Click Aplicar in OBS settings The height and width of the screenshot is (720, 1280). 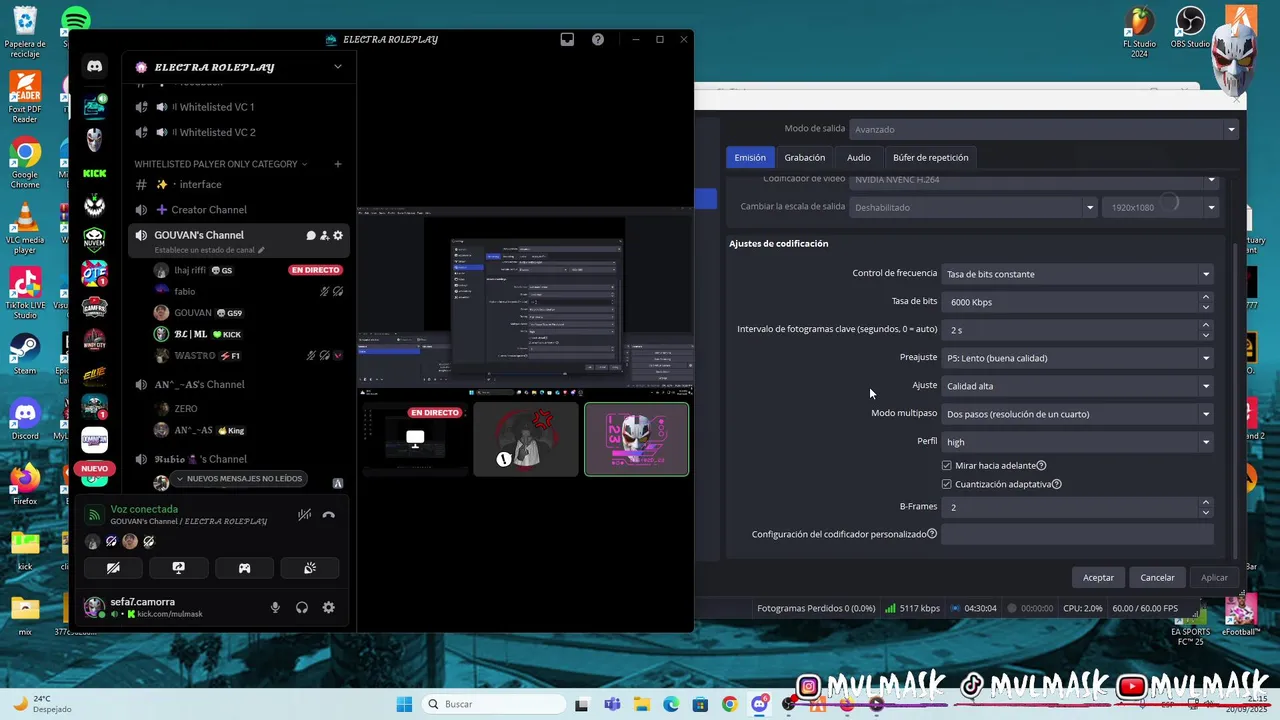click(x=1214, y=577)
